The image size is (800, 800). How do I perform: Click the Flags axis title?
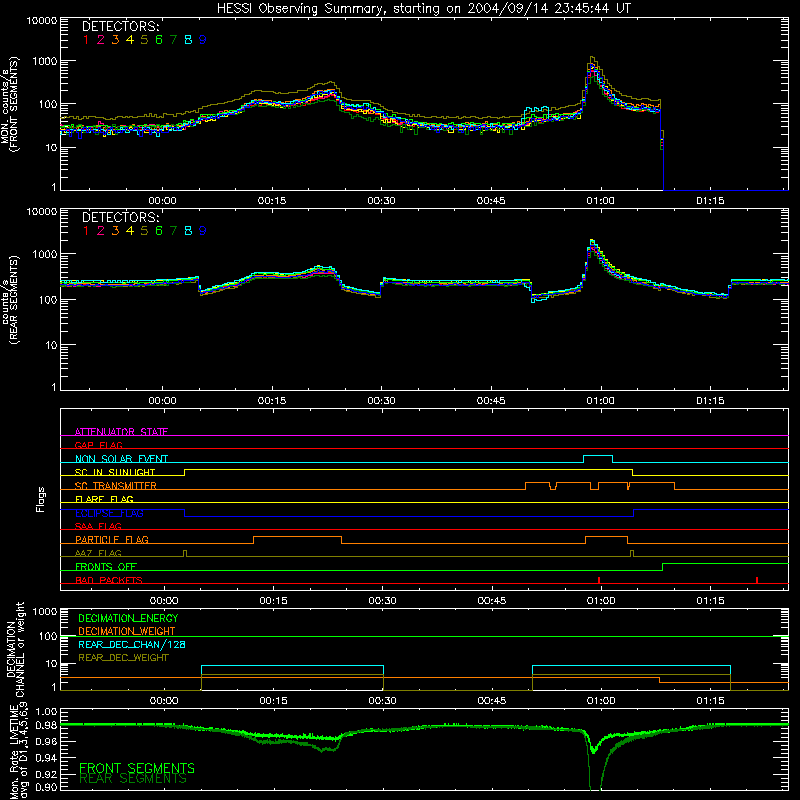tap(41, 499)
